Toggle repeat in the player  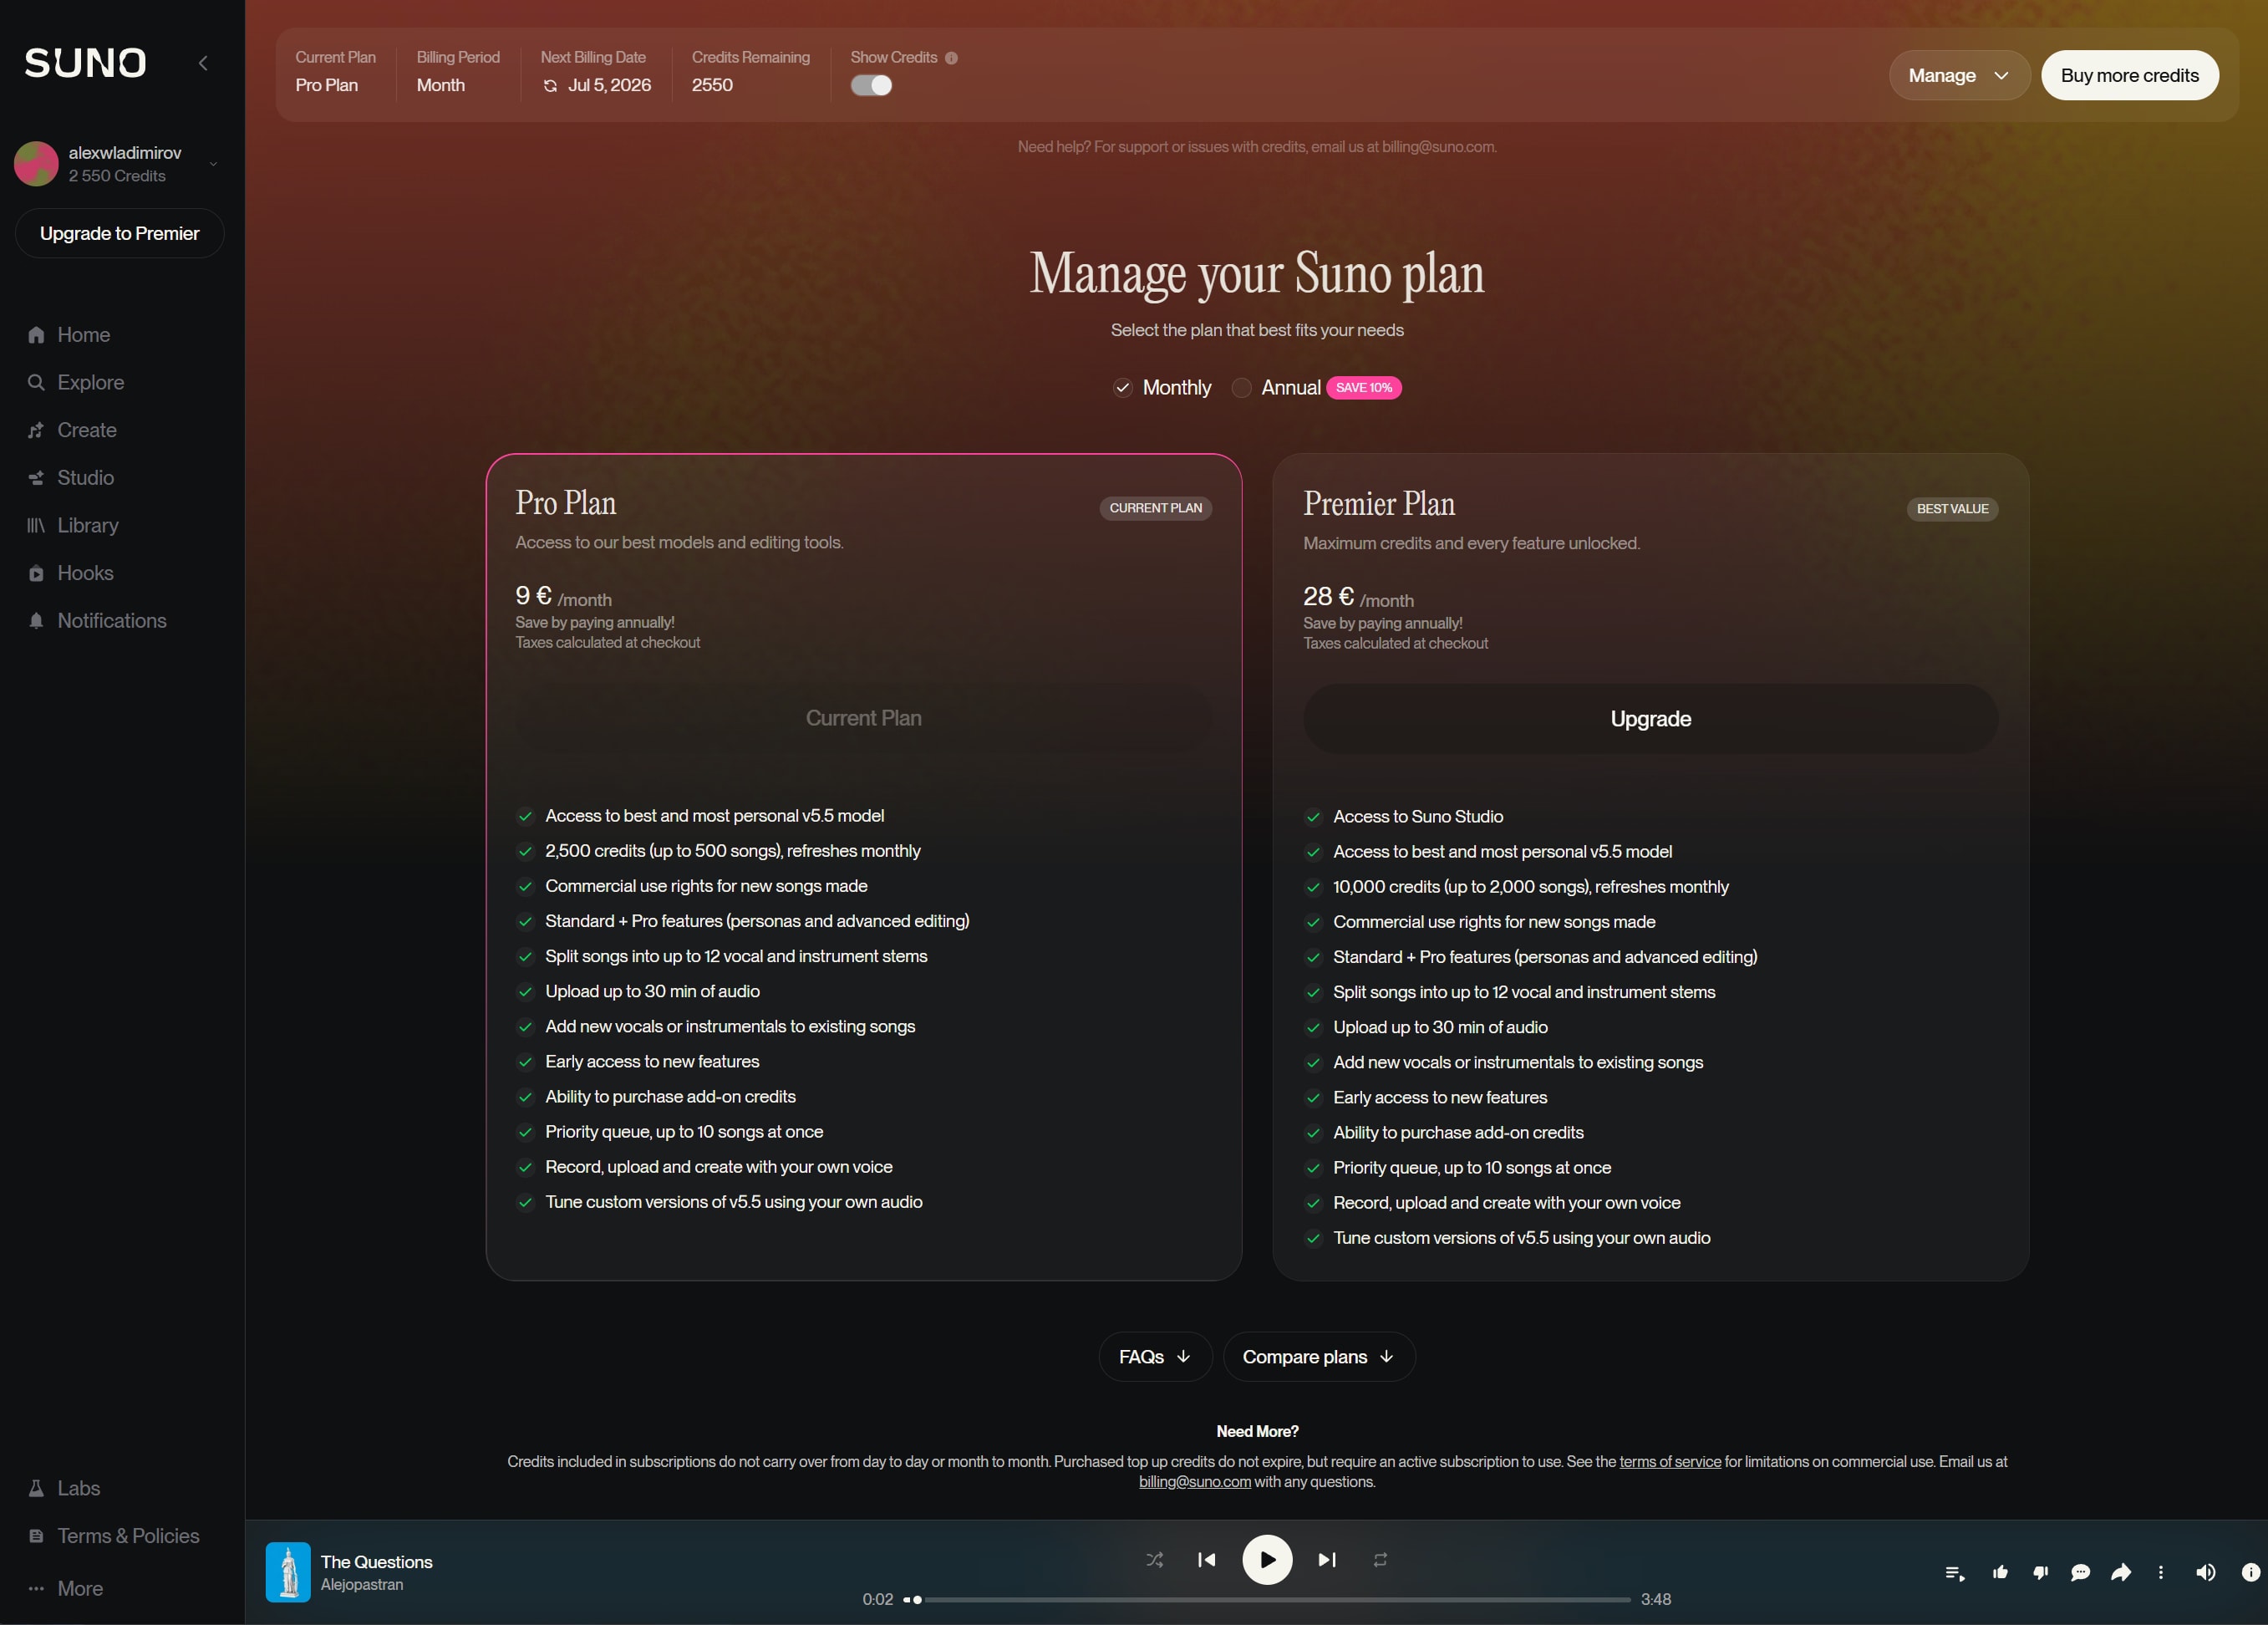1380,1559
